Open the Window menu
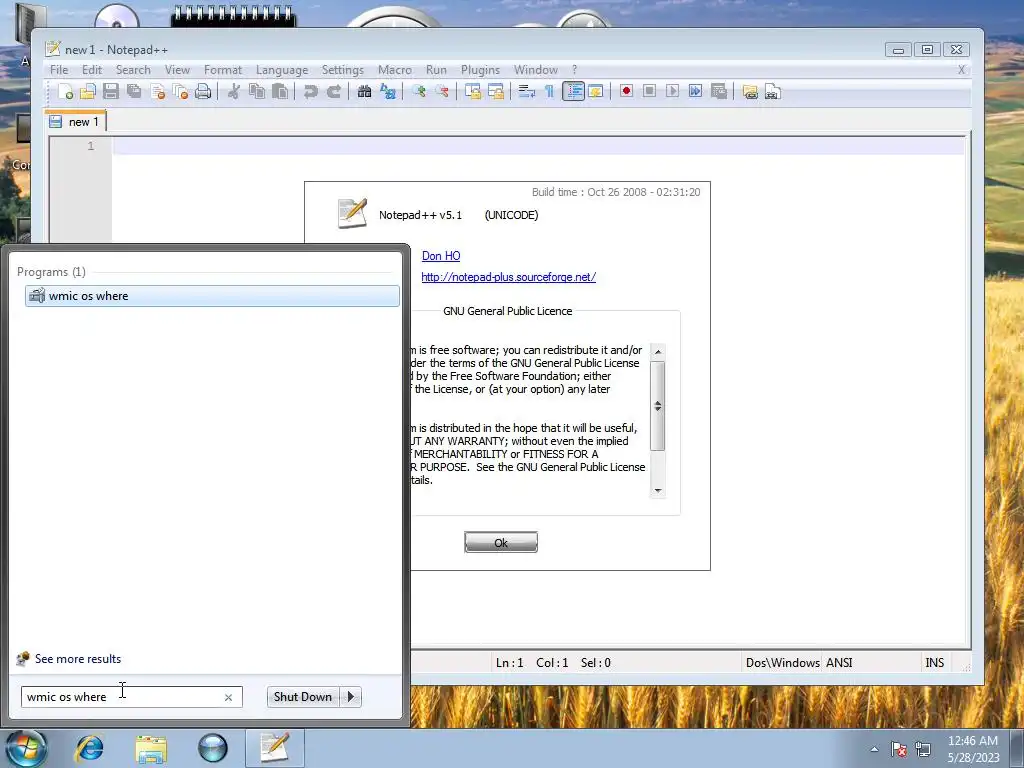Image resolution: width=1024 pixels, height=768 pixels. click(x=536, y=70)
